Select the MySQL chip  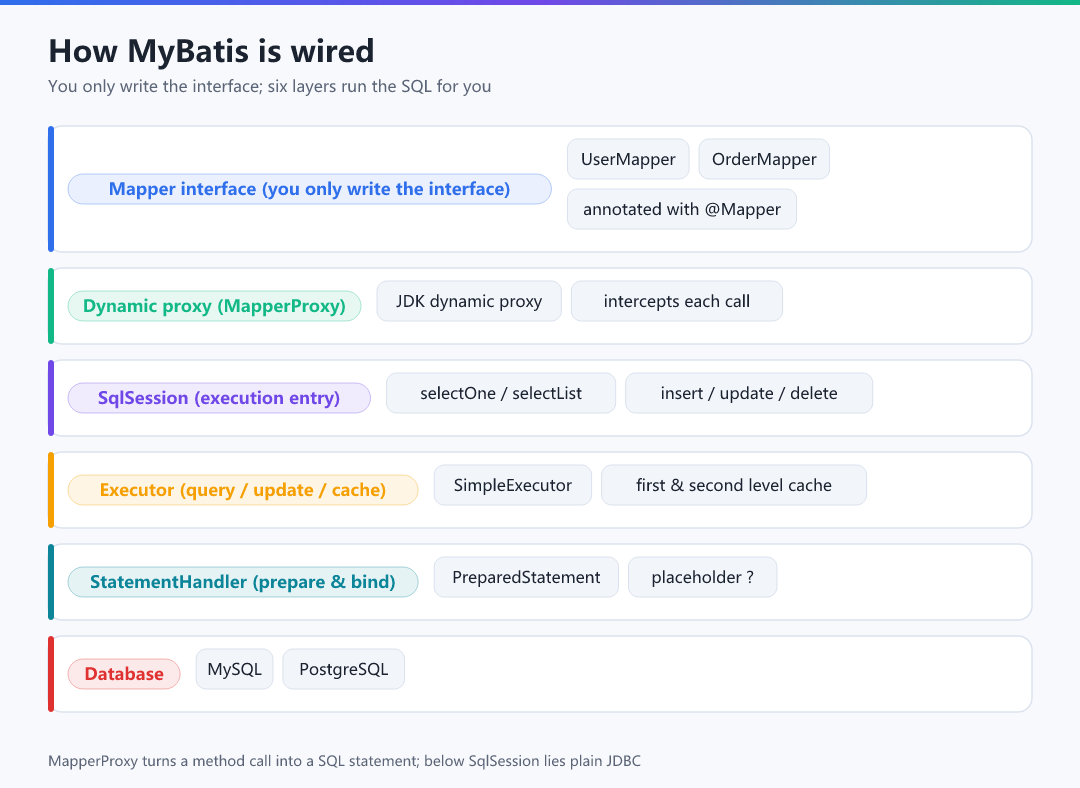pos(234,669)
